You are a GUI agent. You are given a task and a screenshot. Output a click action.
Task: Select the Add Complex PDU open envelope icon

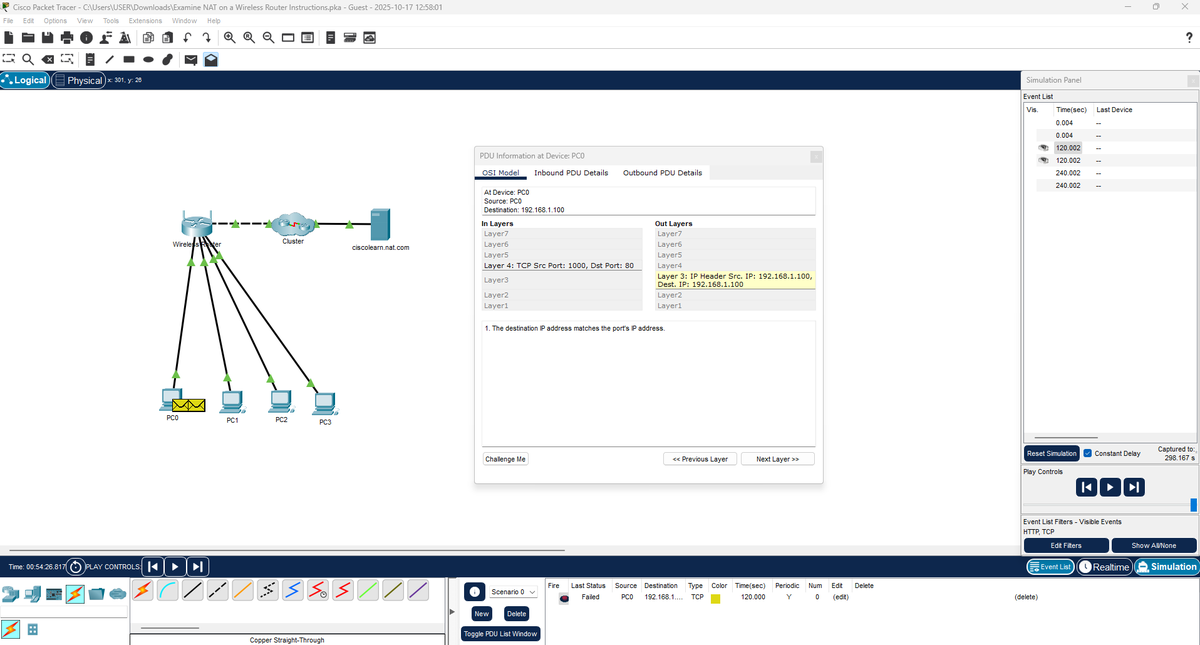click(x=211, y=59)
